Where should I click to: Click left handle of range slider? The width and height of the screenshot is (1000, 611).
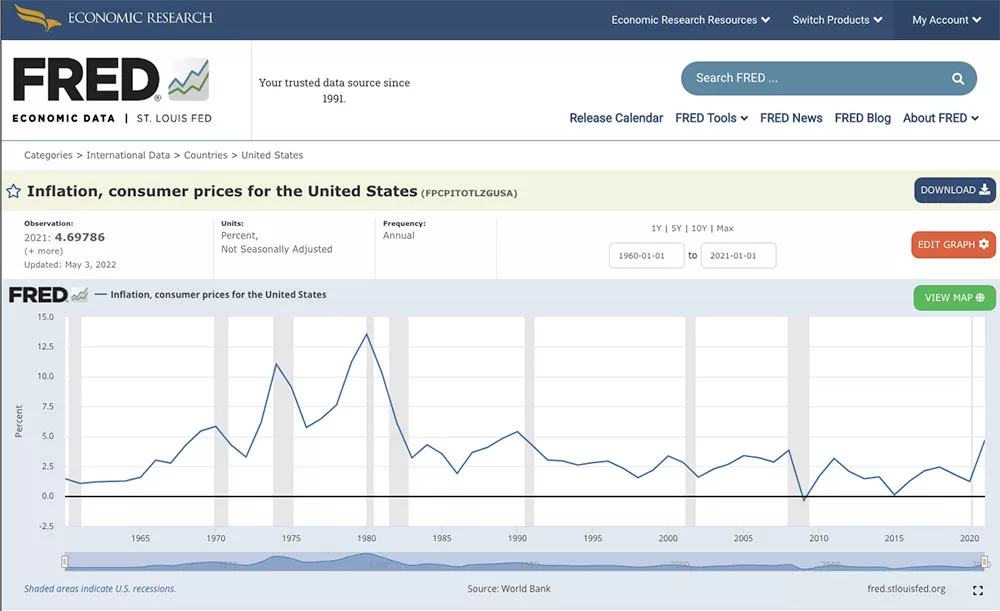pos(64,562)
